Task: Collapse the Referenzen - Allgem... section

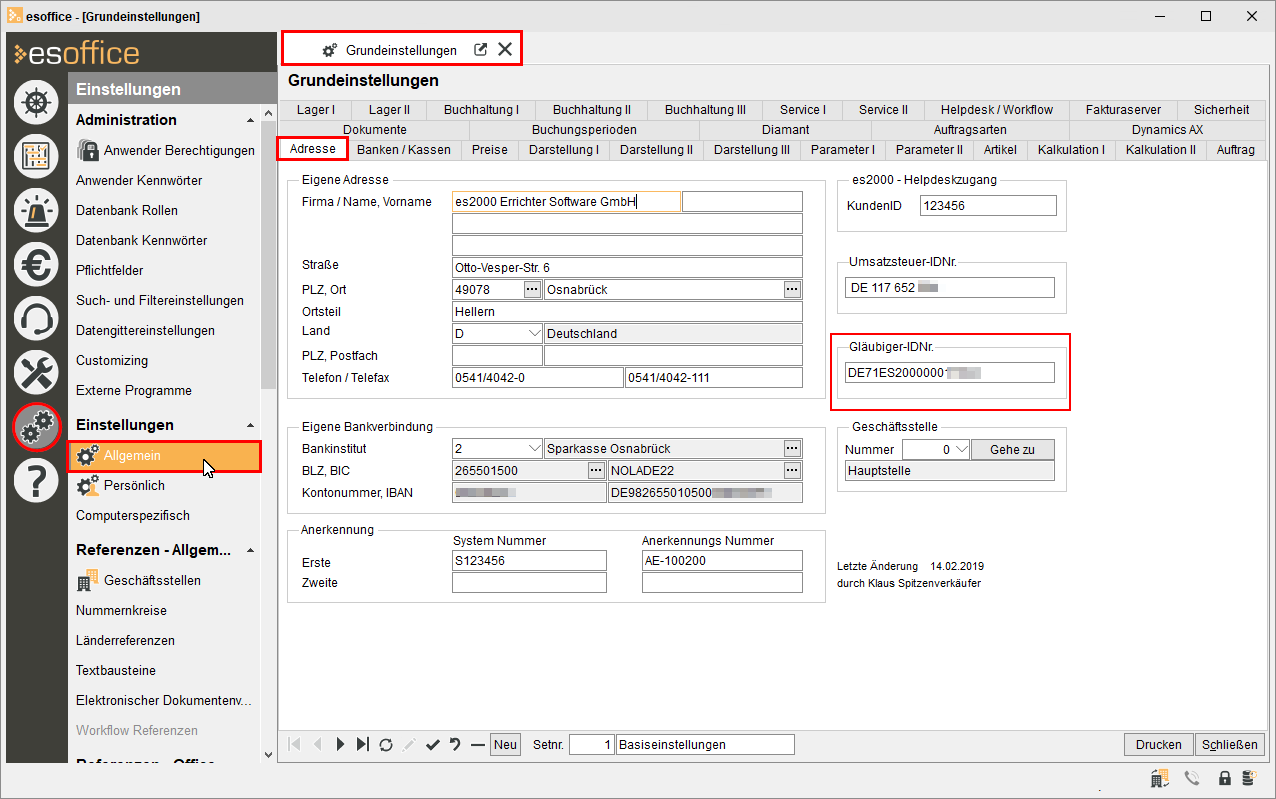Action: point(250,550)
